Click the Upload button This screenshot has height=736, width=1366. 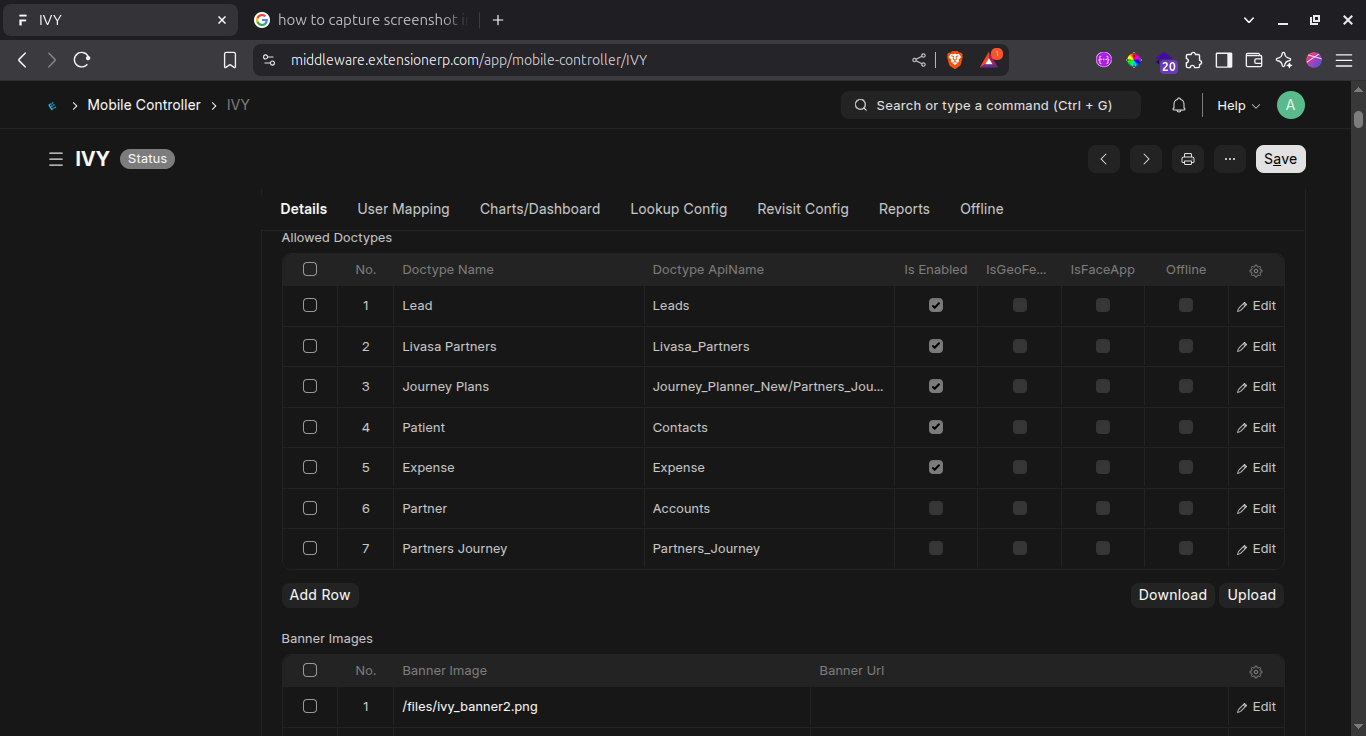(x=1252, y=595)
